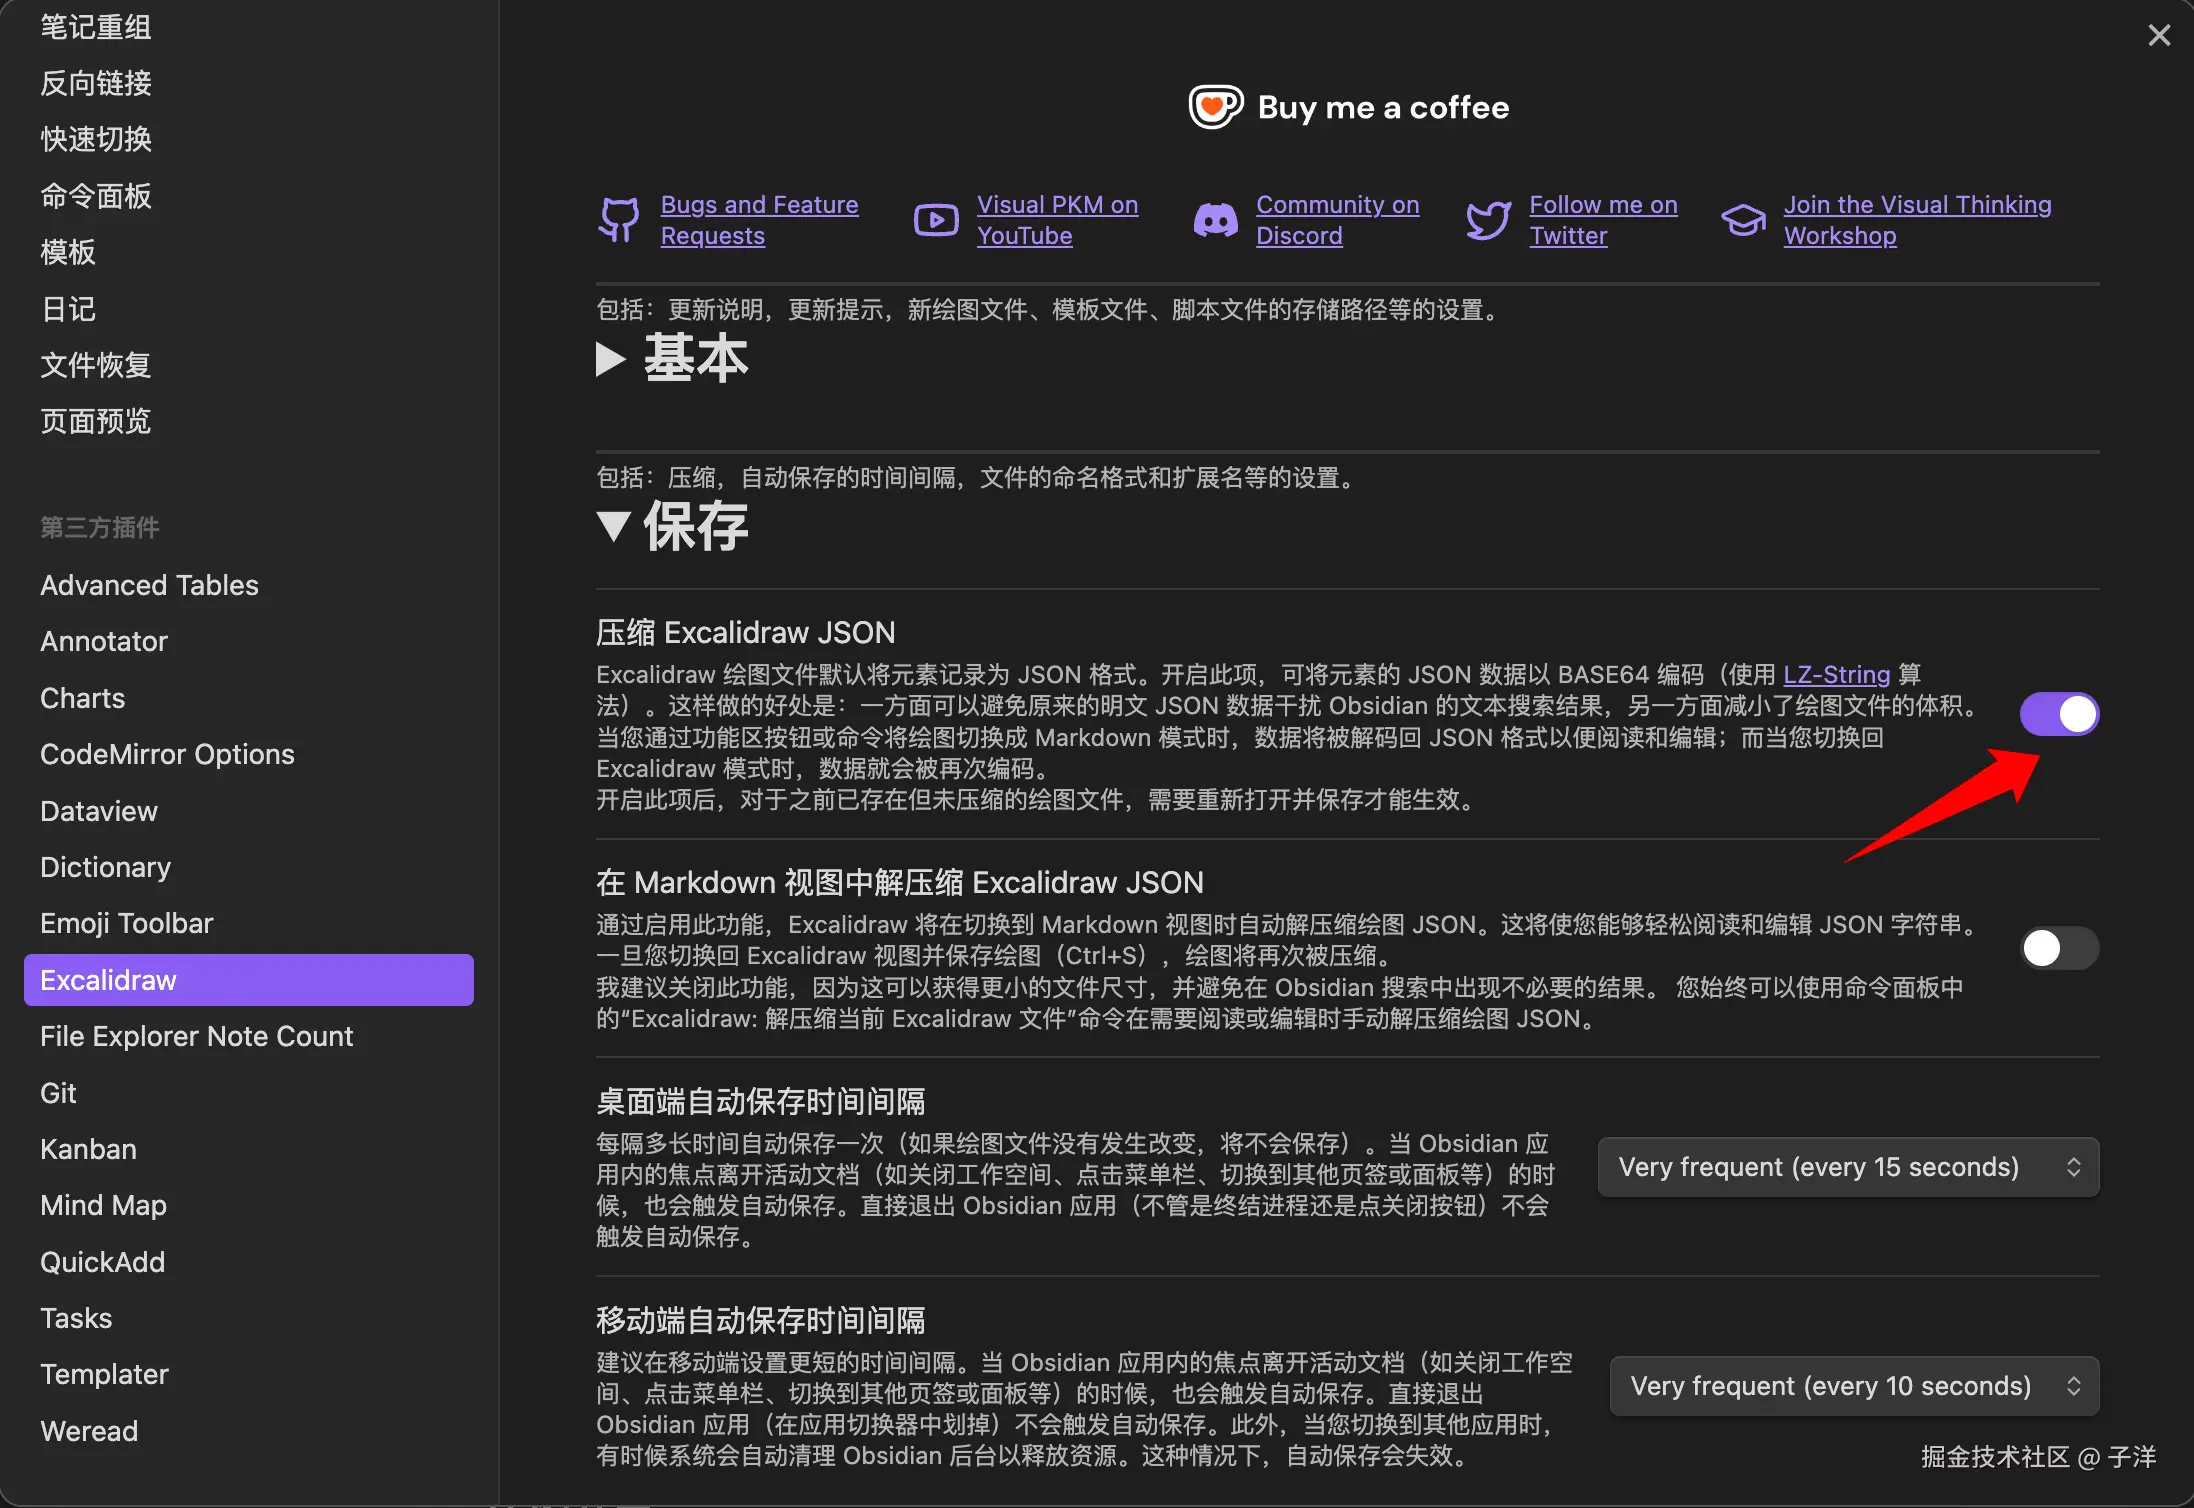The height and width of the screenshot is (1508, 2194).
Task: Click the graduation cap workshop icon
Action: [1743, 219]
